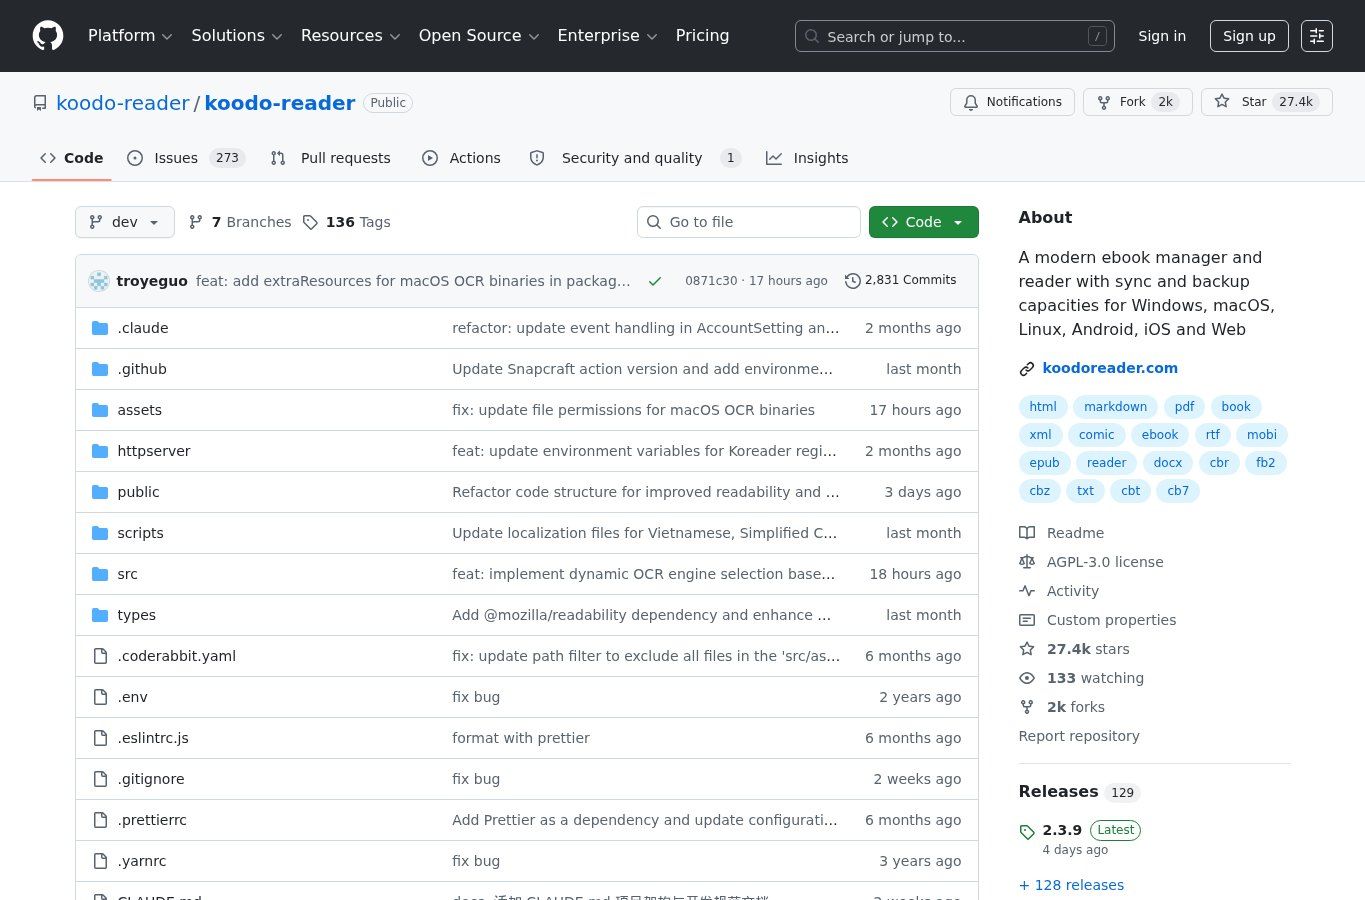1365x900 pixels.
Task: Open the .yarnrc file
Action: 142,861
